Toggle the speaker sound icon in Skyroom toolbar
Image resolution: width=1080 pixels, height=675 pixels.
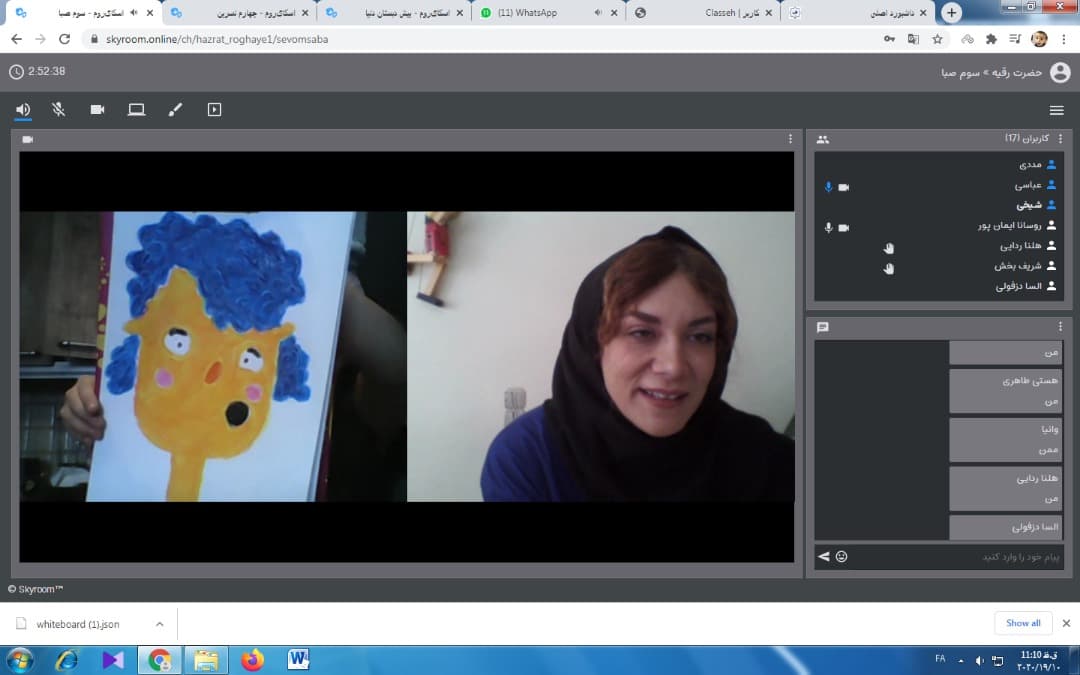[x=23, y=110]
